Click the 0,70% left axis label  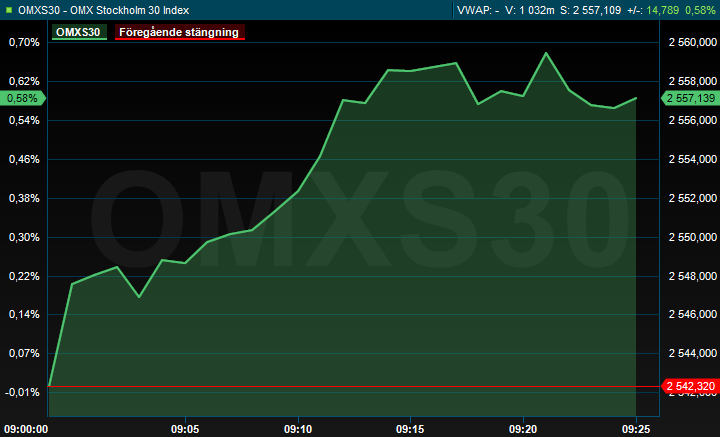point(23,43)
